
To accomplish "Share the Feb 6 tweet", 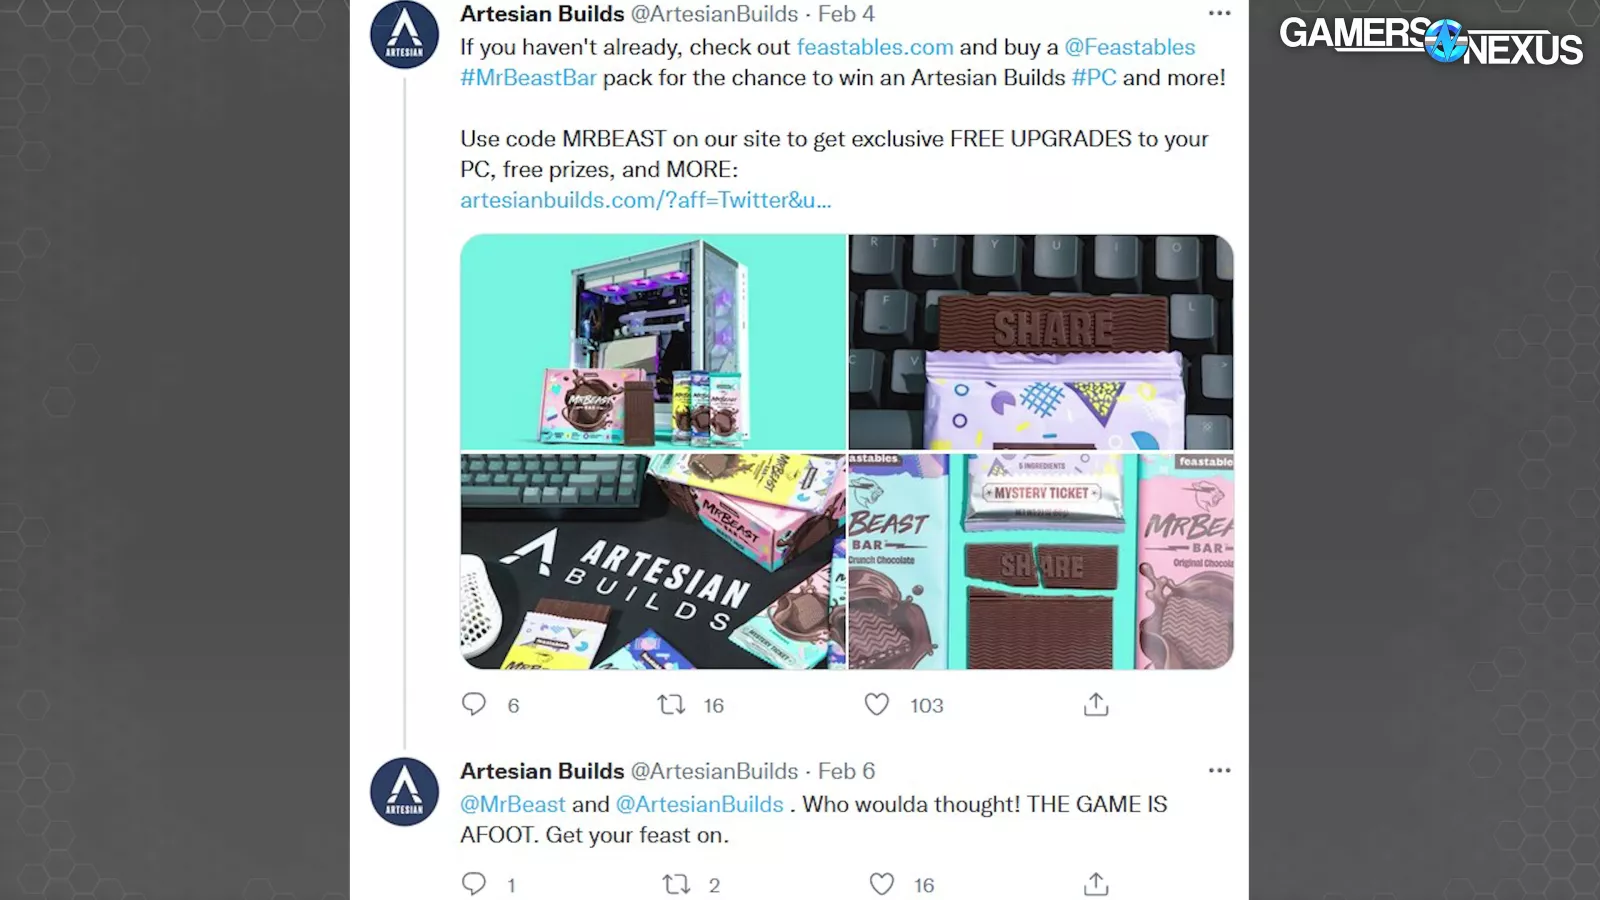I will click(1096, 884).
